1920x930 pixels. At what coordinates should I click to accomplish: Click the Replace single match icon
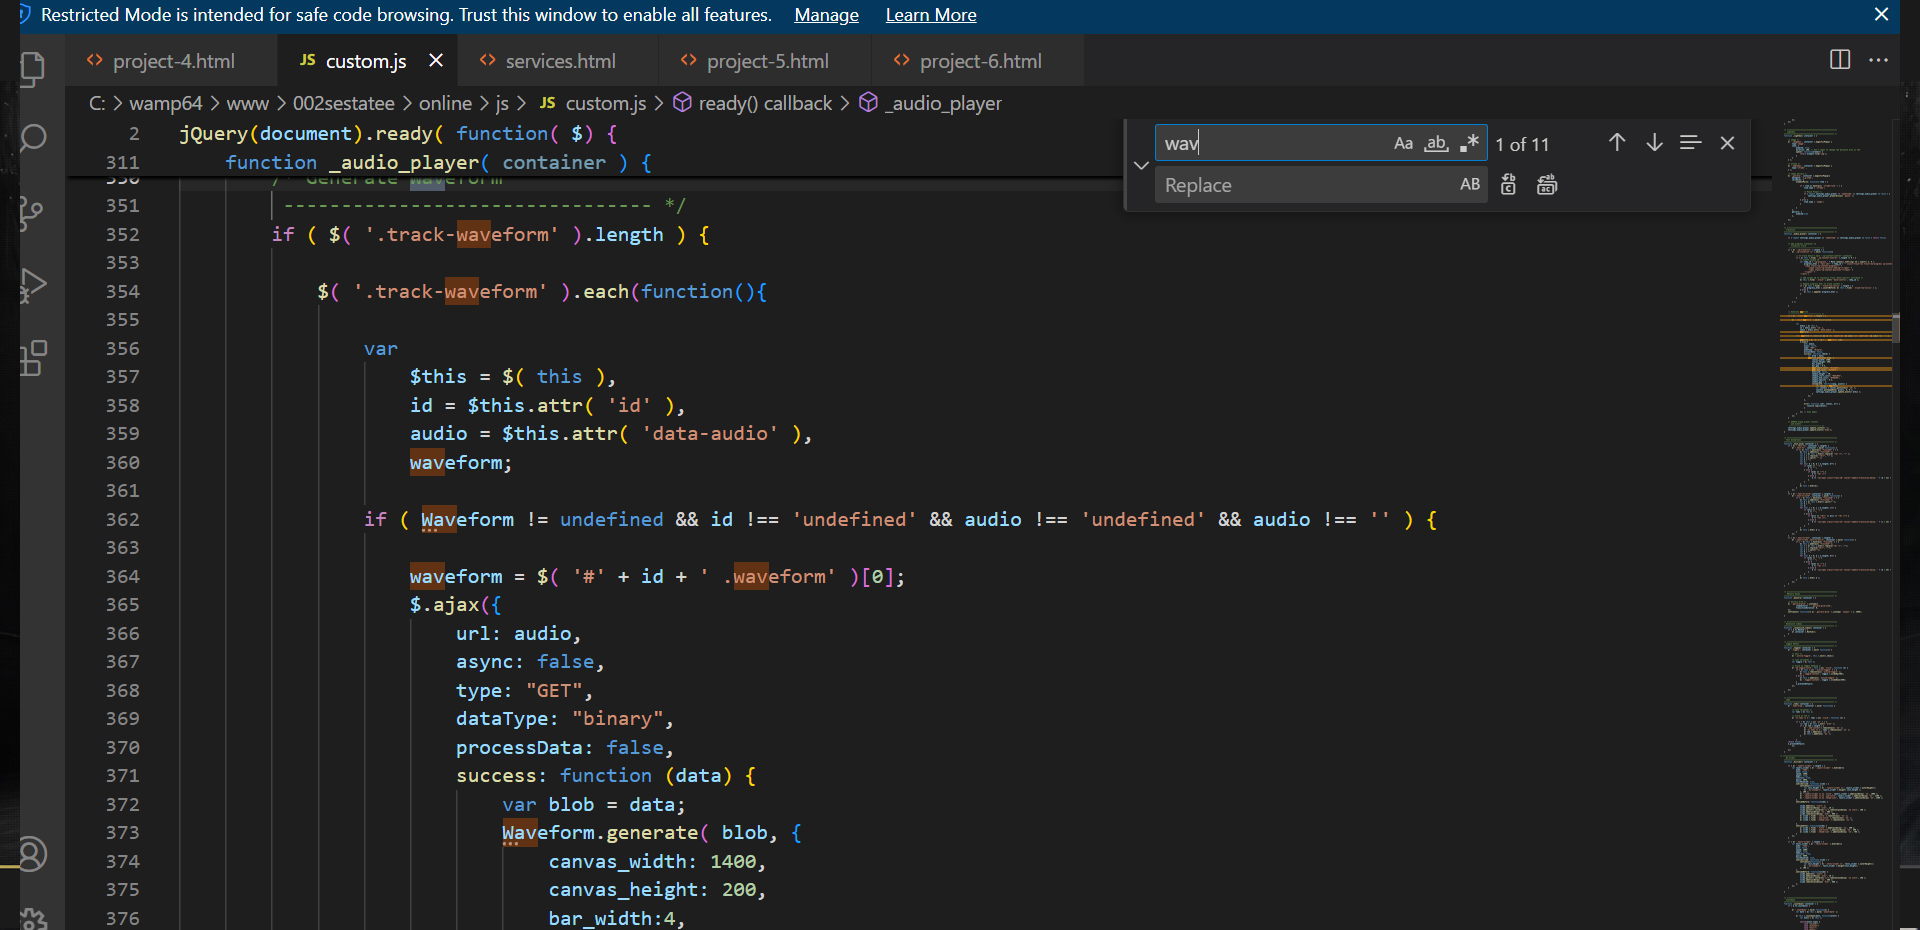[1509, 185]
